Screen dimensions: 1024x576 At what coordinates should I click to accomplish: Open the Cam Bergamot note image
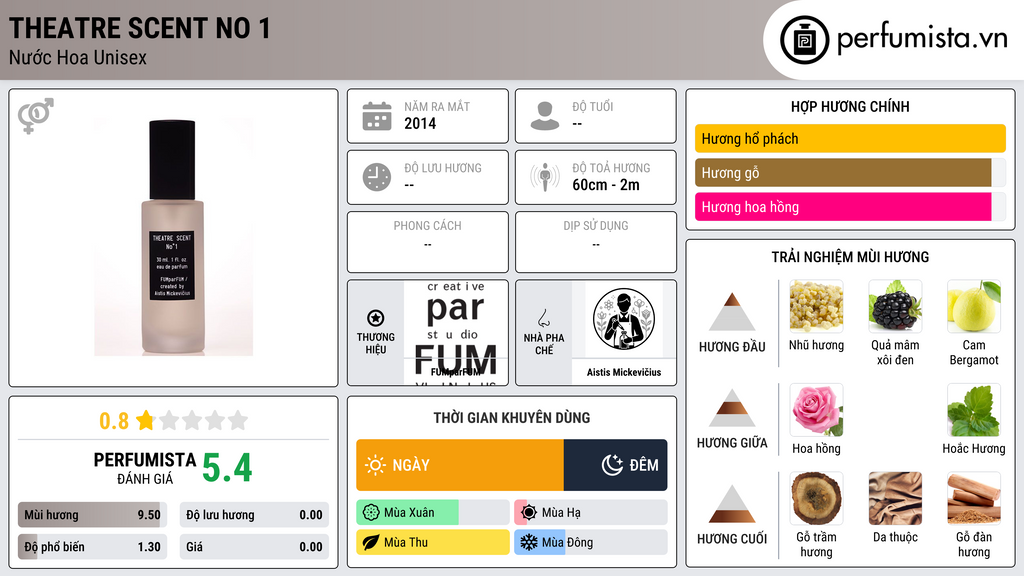[x=974, y=306]
